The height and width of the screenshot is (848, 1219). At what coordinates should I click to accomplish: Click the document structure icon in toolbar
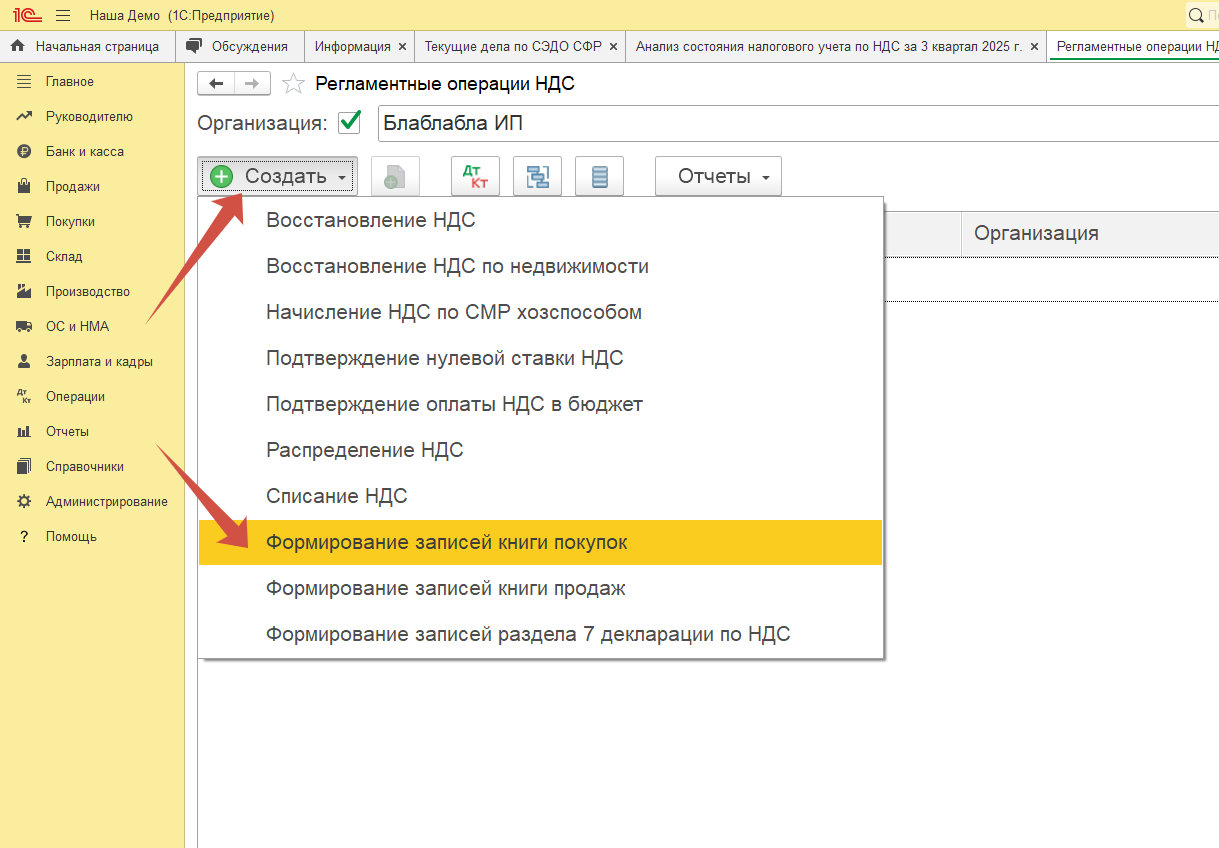tap(537, 177)
